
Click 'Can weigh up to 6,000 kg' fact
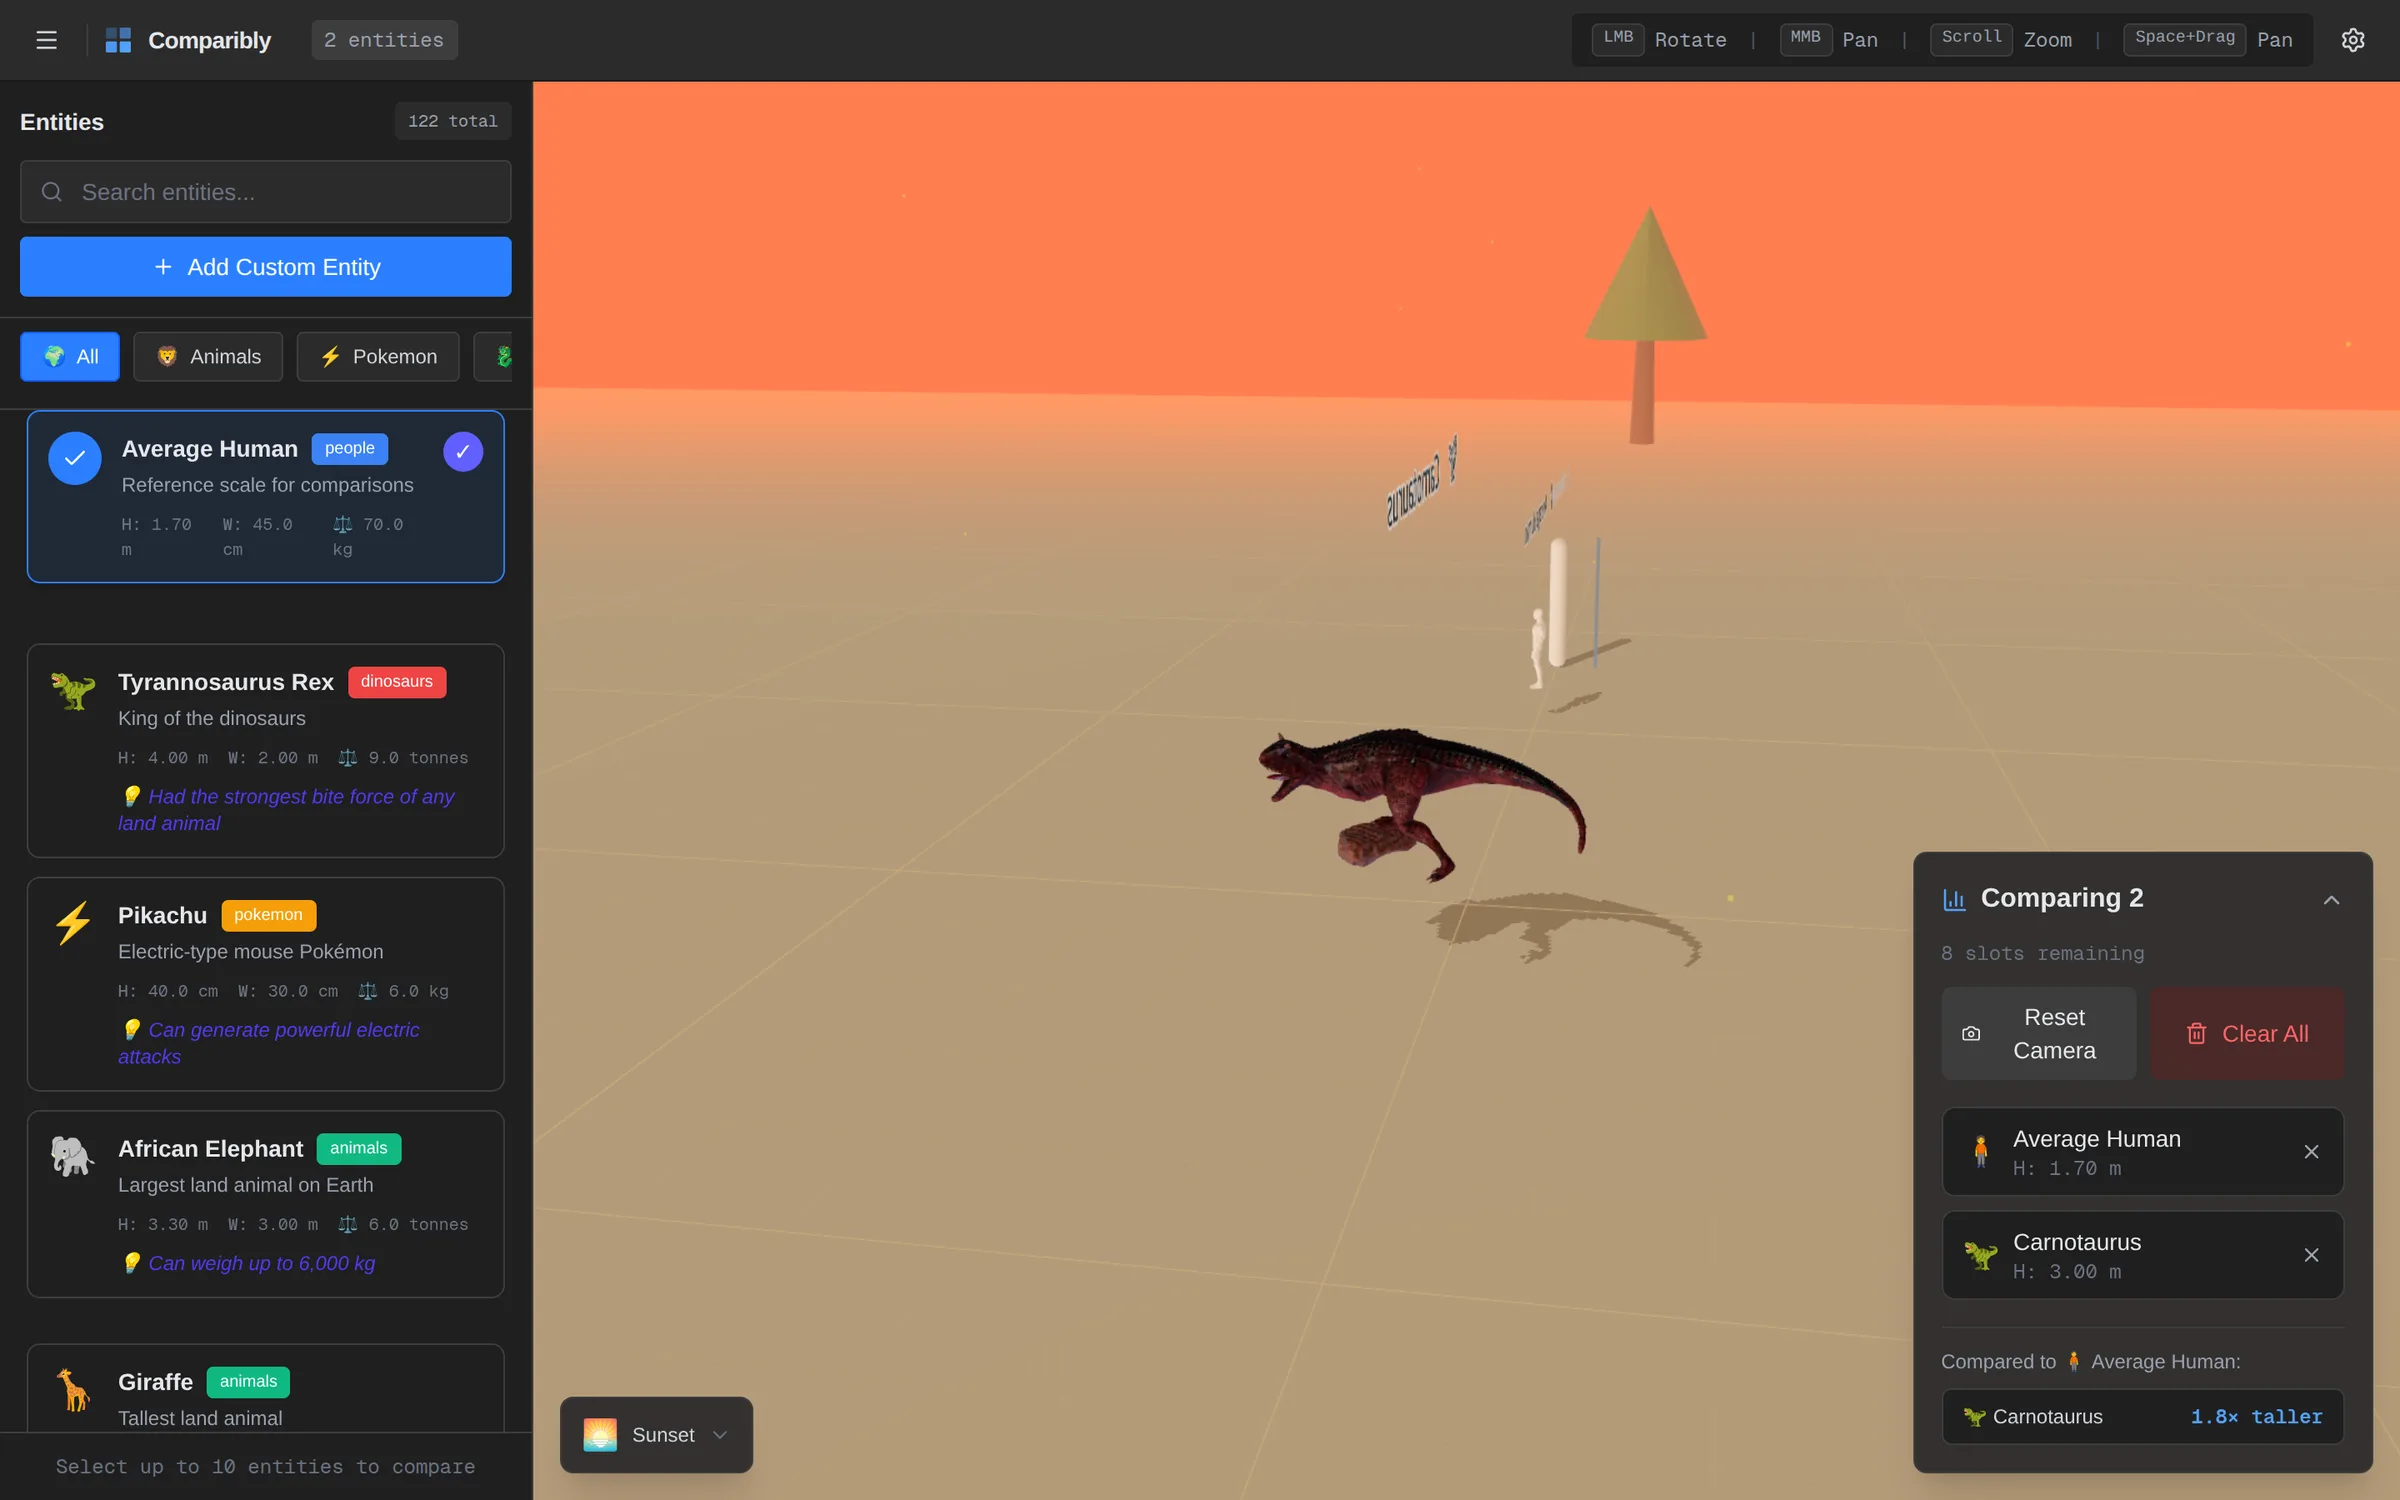click(261, 1264)
